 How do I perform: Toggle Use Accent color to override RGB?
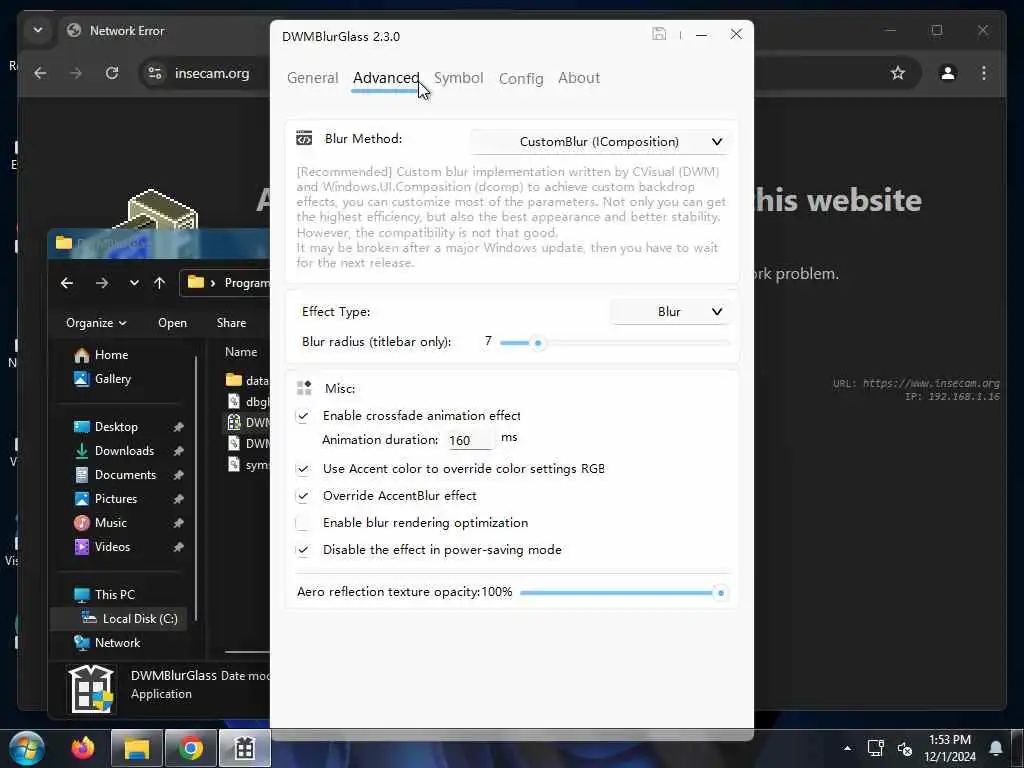click(303, 469)
